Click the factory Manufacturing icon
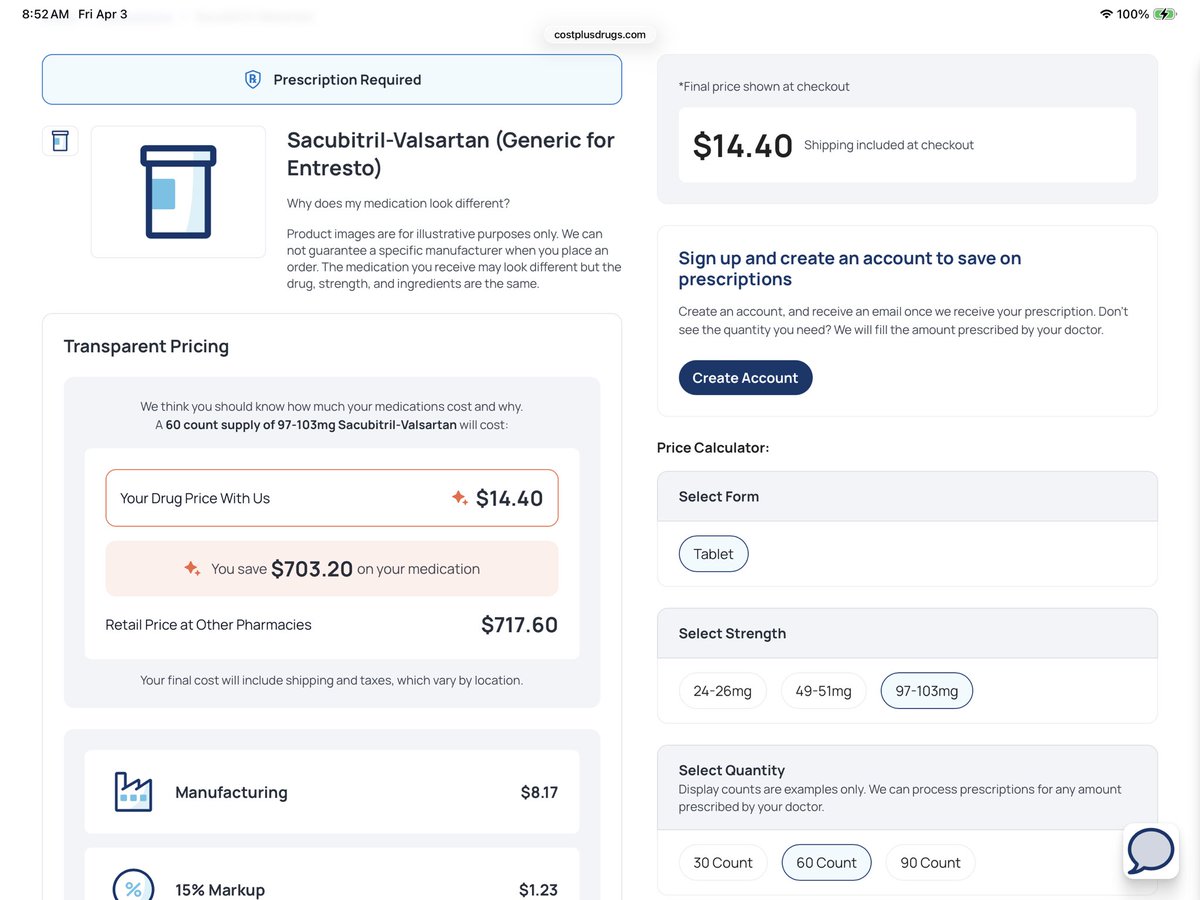The width and height of the screenshot is (1200, 900). click(x=133, y=792)
